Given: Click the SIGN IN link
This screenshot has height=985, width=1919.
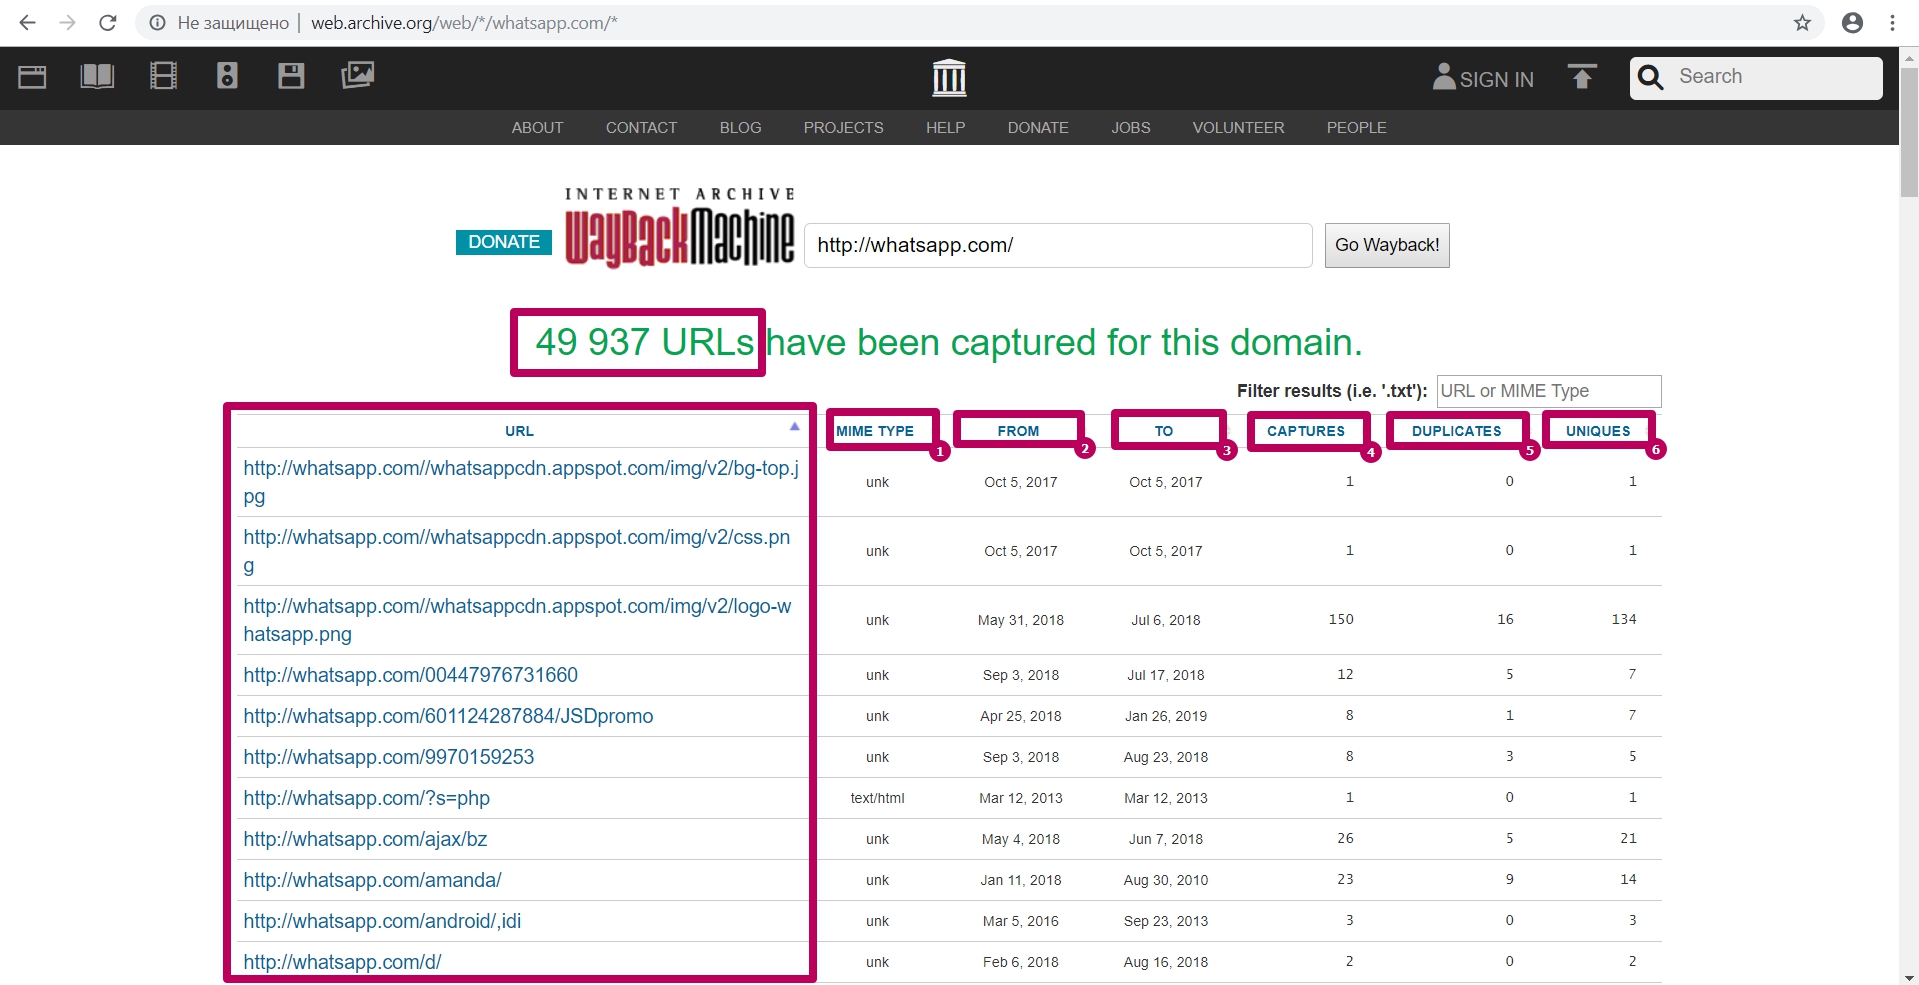Looking at the screenshot, I should coord(1496,80).
